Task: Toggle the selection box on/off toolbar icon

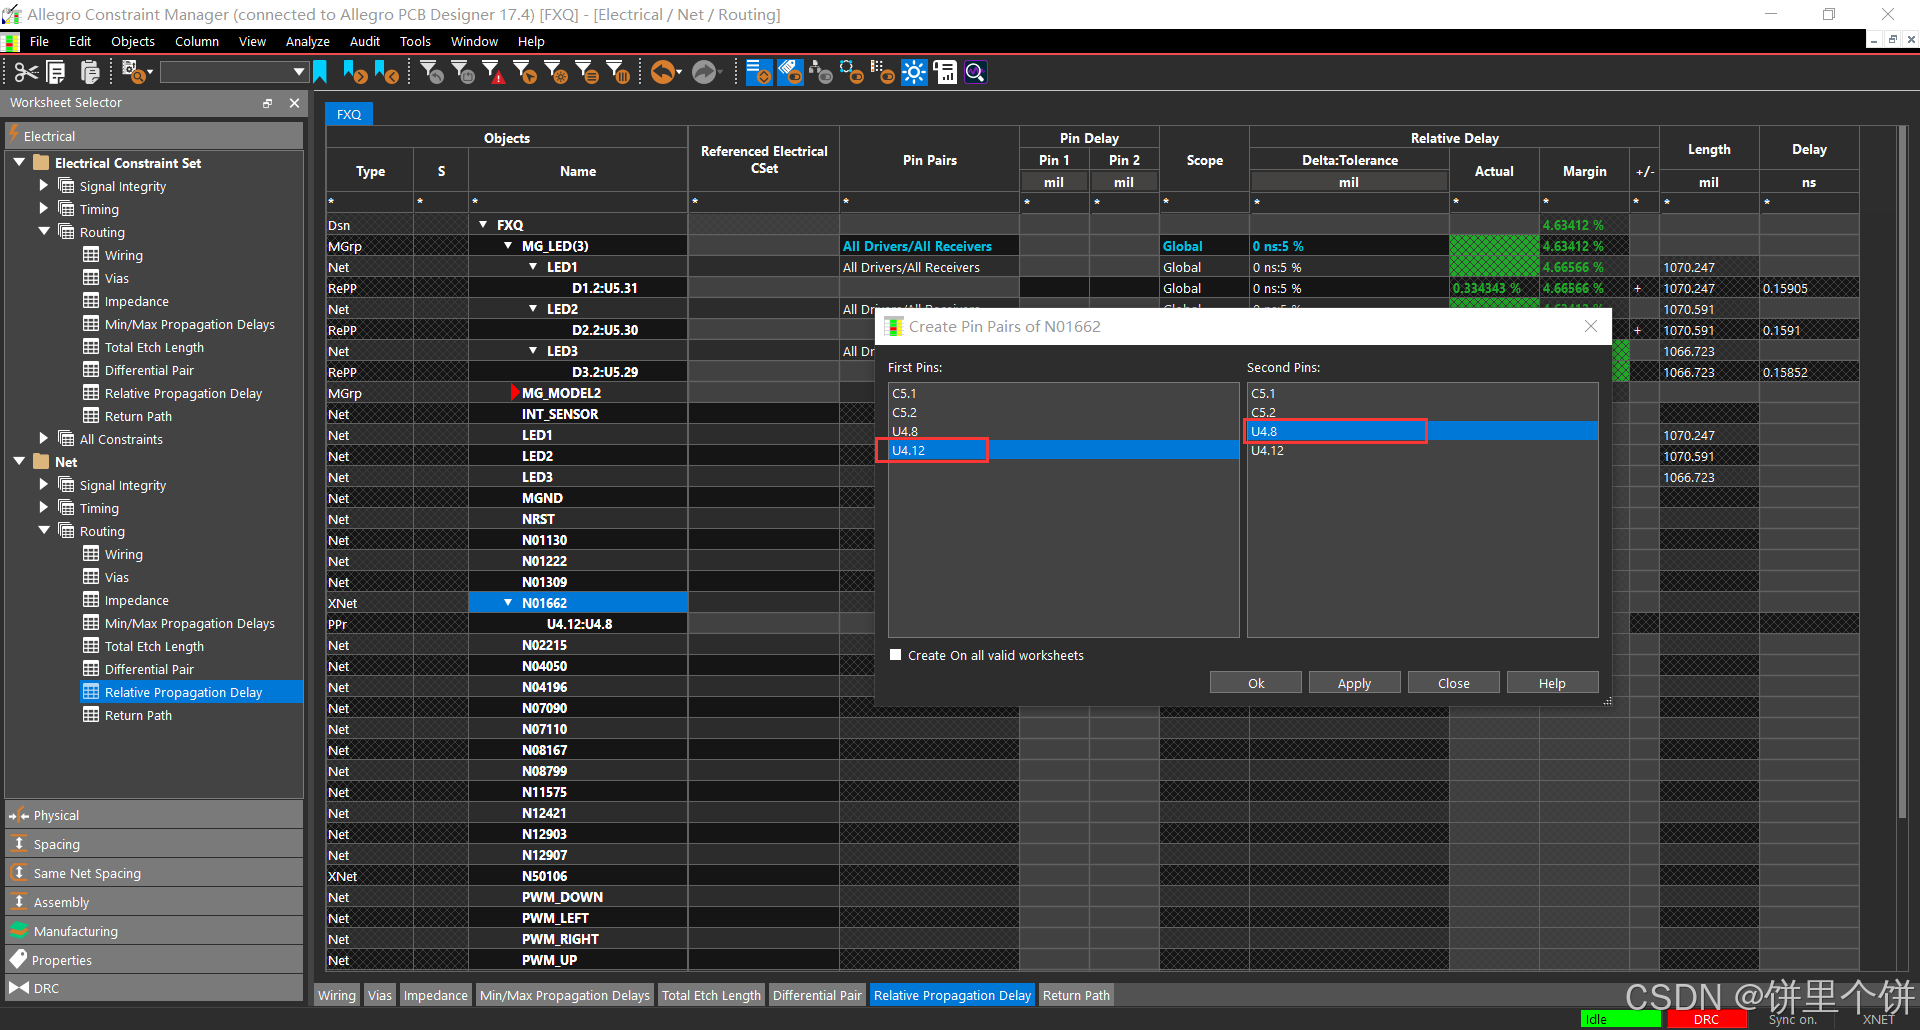Action: 852,72
